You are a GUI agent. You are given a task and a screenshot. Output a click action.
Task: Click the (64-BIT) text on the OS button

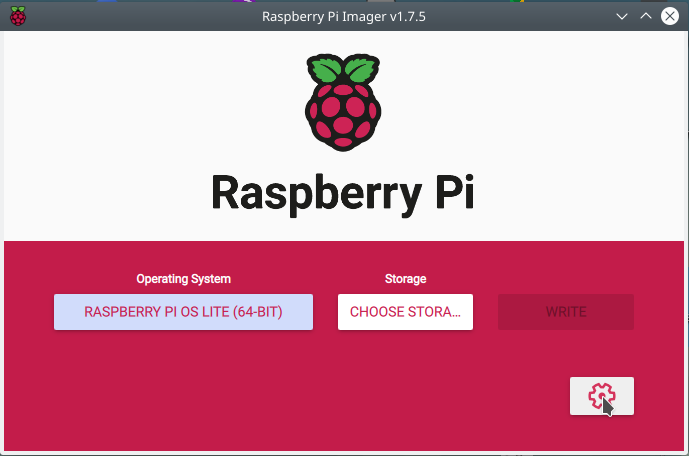pos(257,312)
